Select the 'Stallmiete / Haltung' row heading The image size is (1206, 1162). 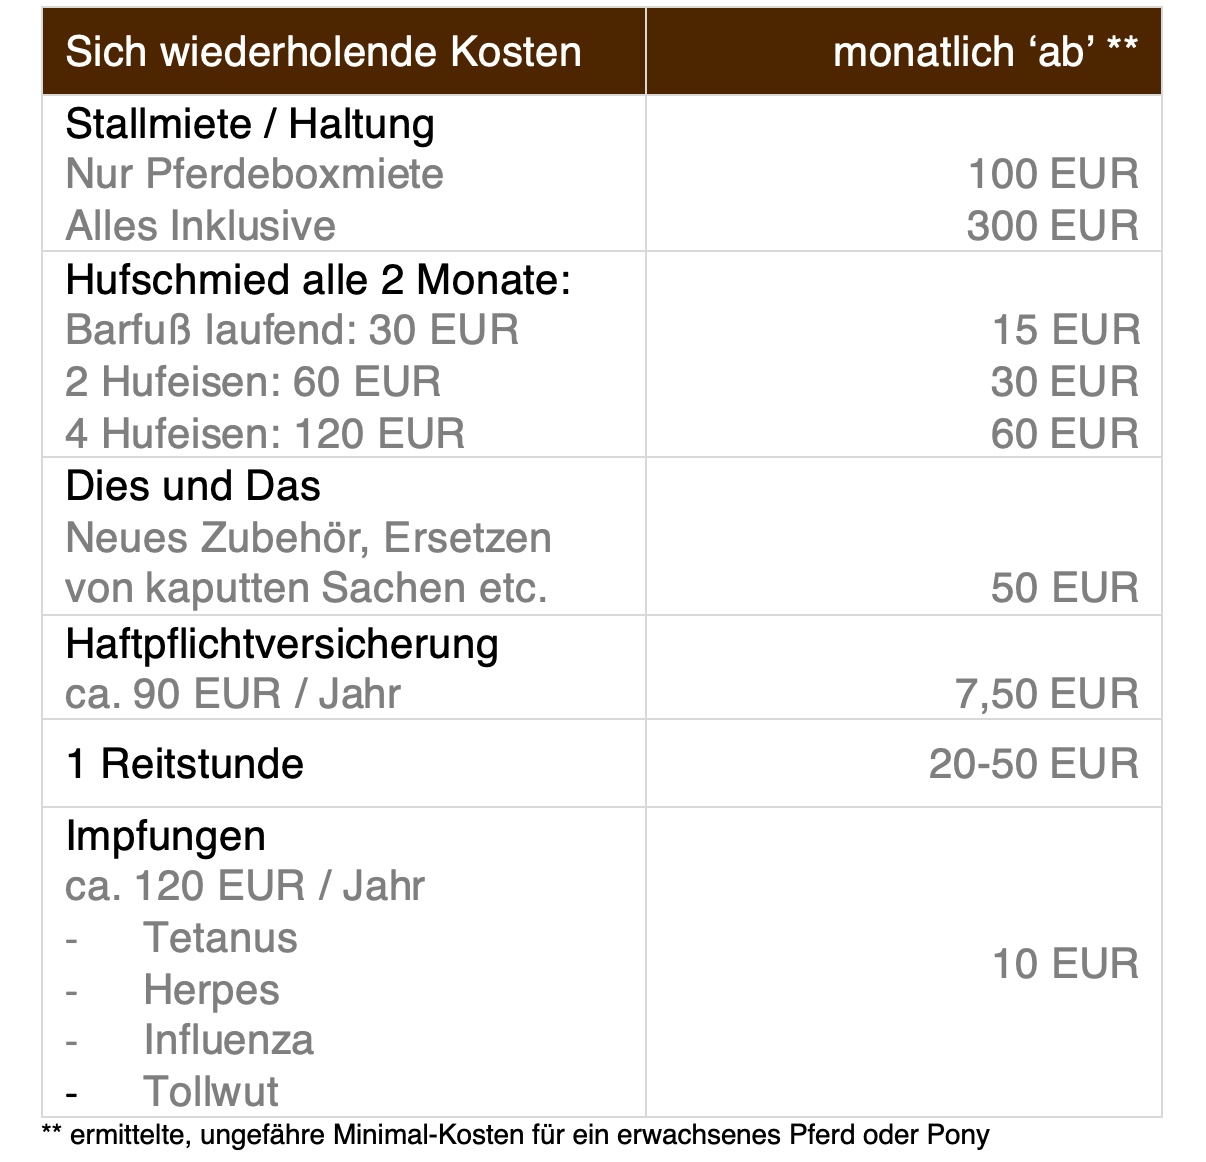250,124
